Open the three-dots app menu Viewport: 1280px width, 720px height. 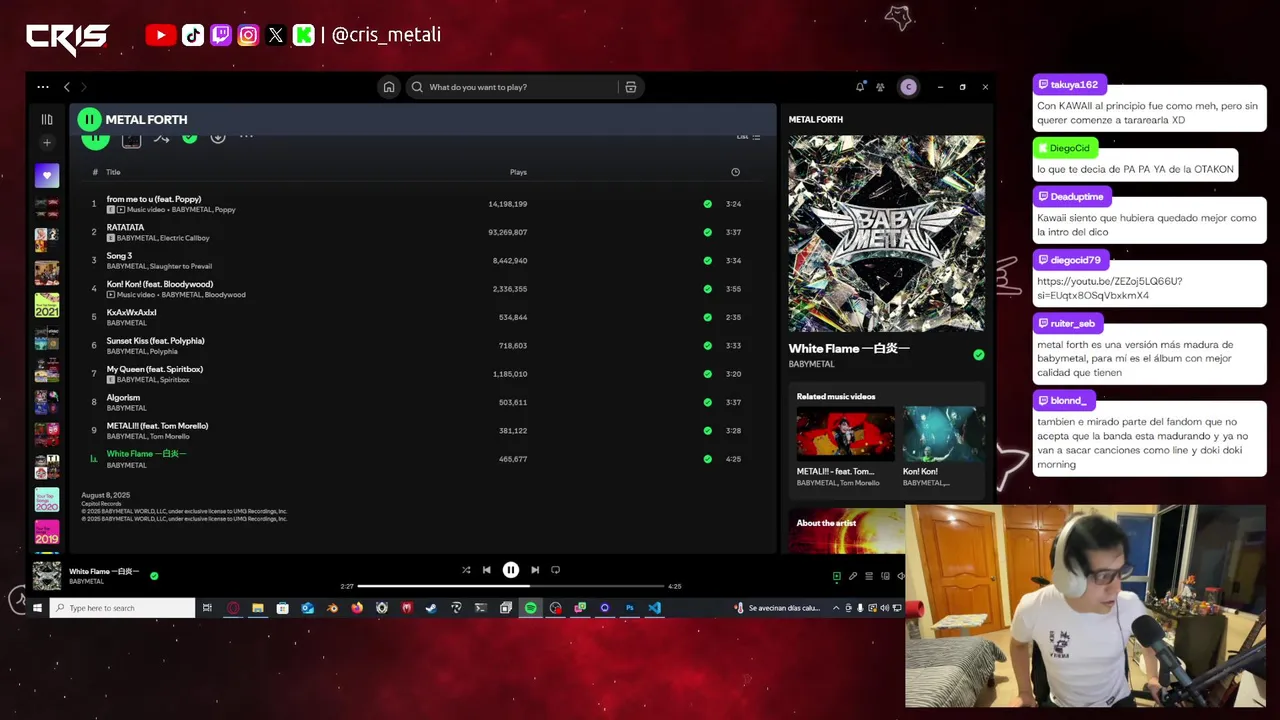pyautogui.click(x=43, y=87)
